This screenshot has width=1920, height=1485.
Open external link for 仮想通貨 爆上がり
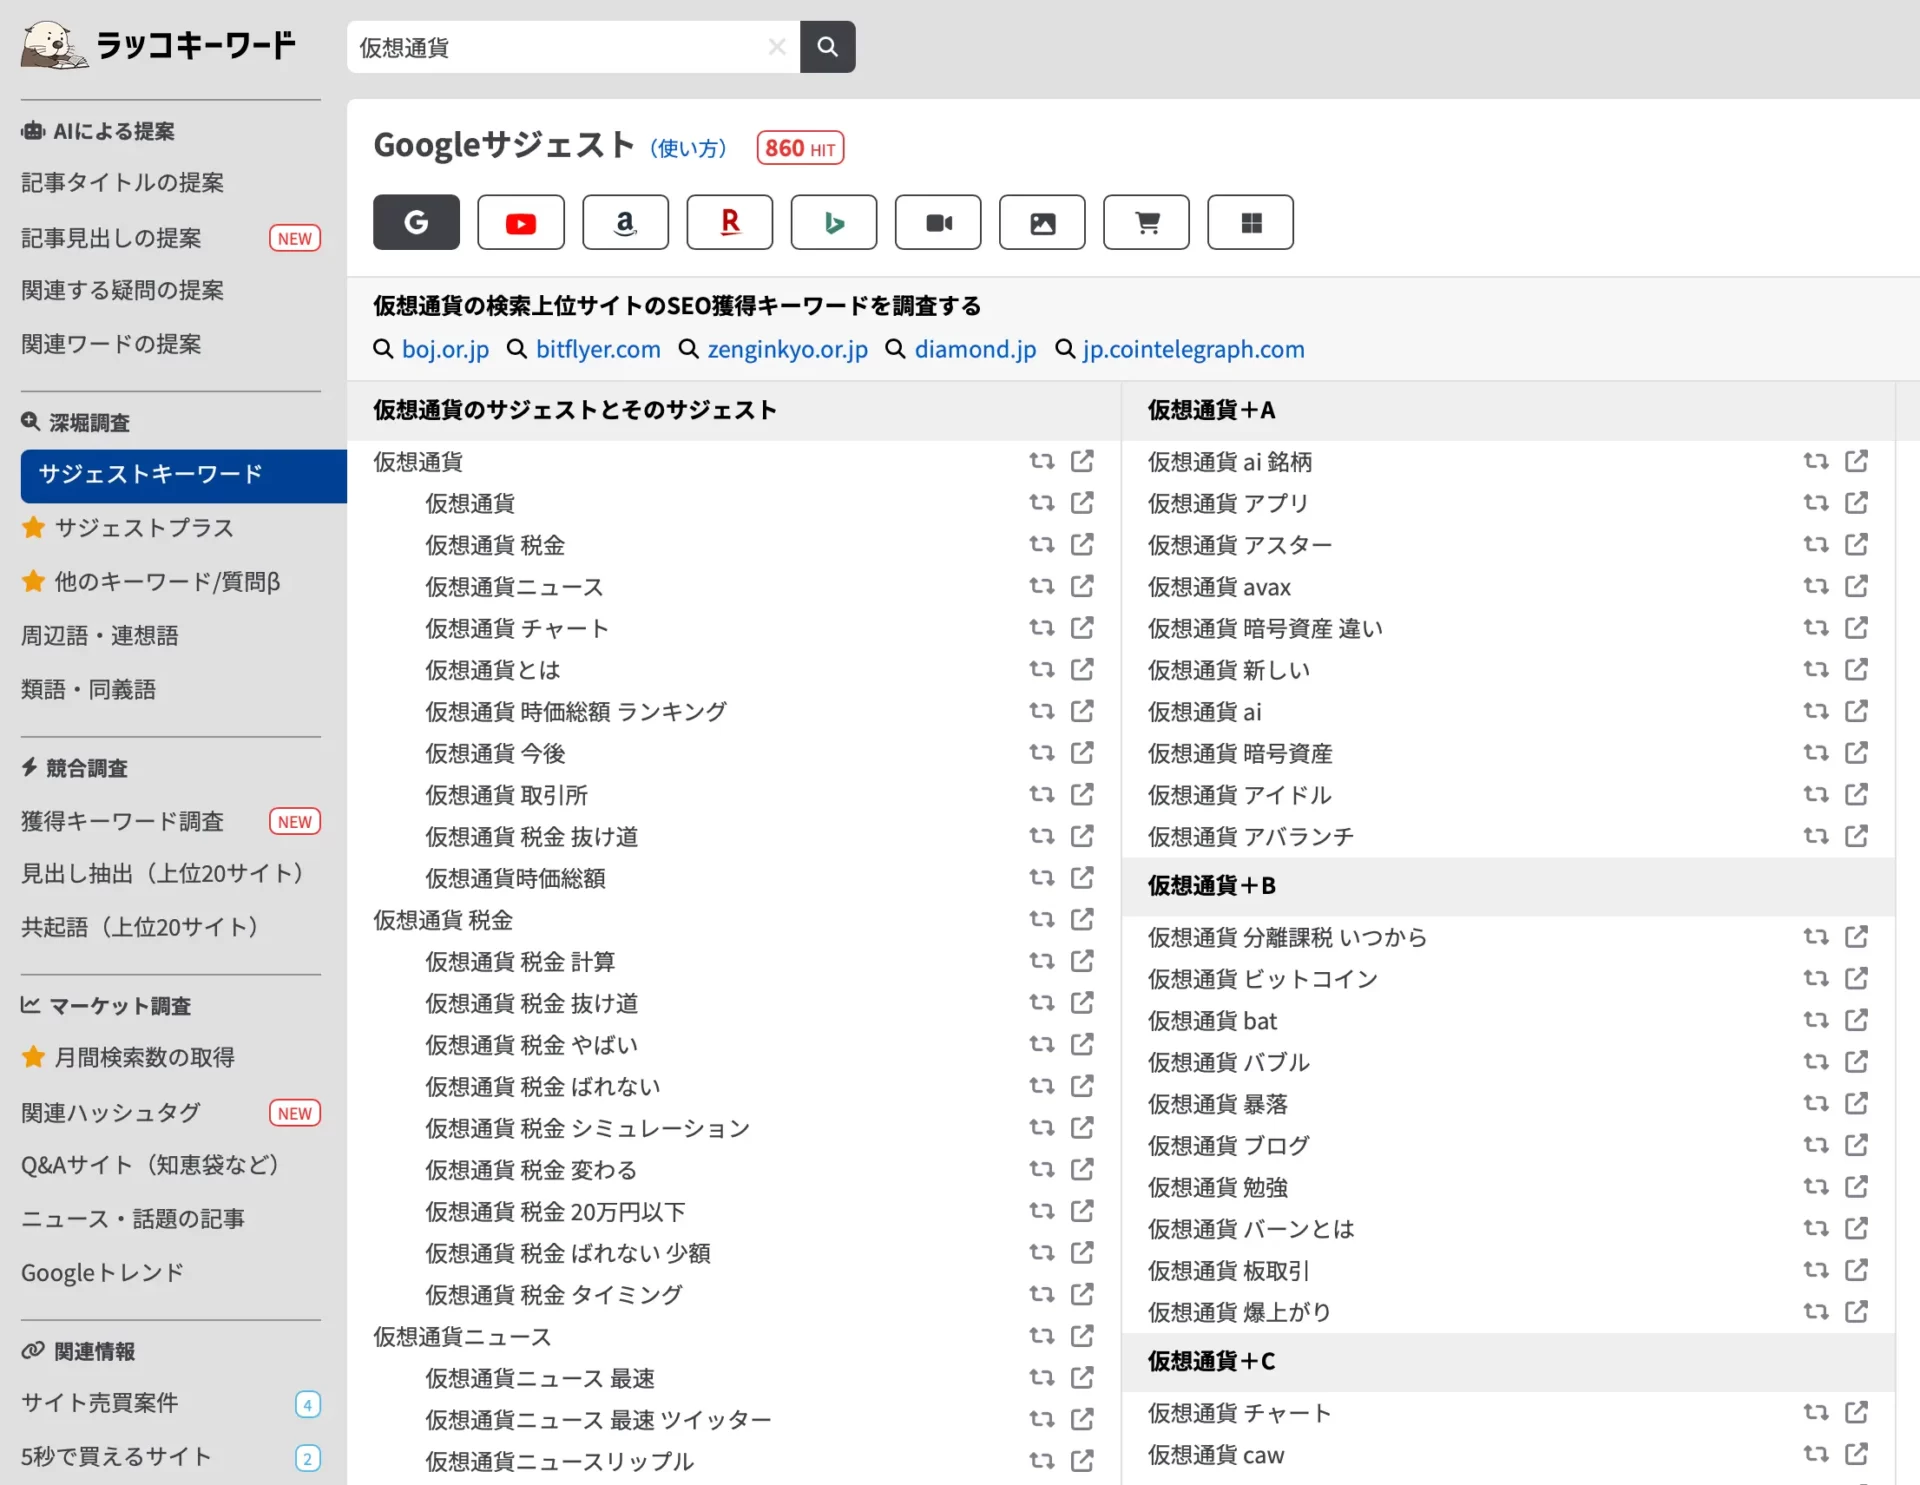coord(1856,1311)
